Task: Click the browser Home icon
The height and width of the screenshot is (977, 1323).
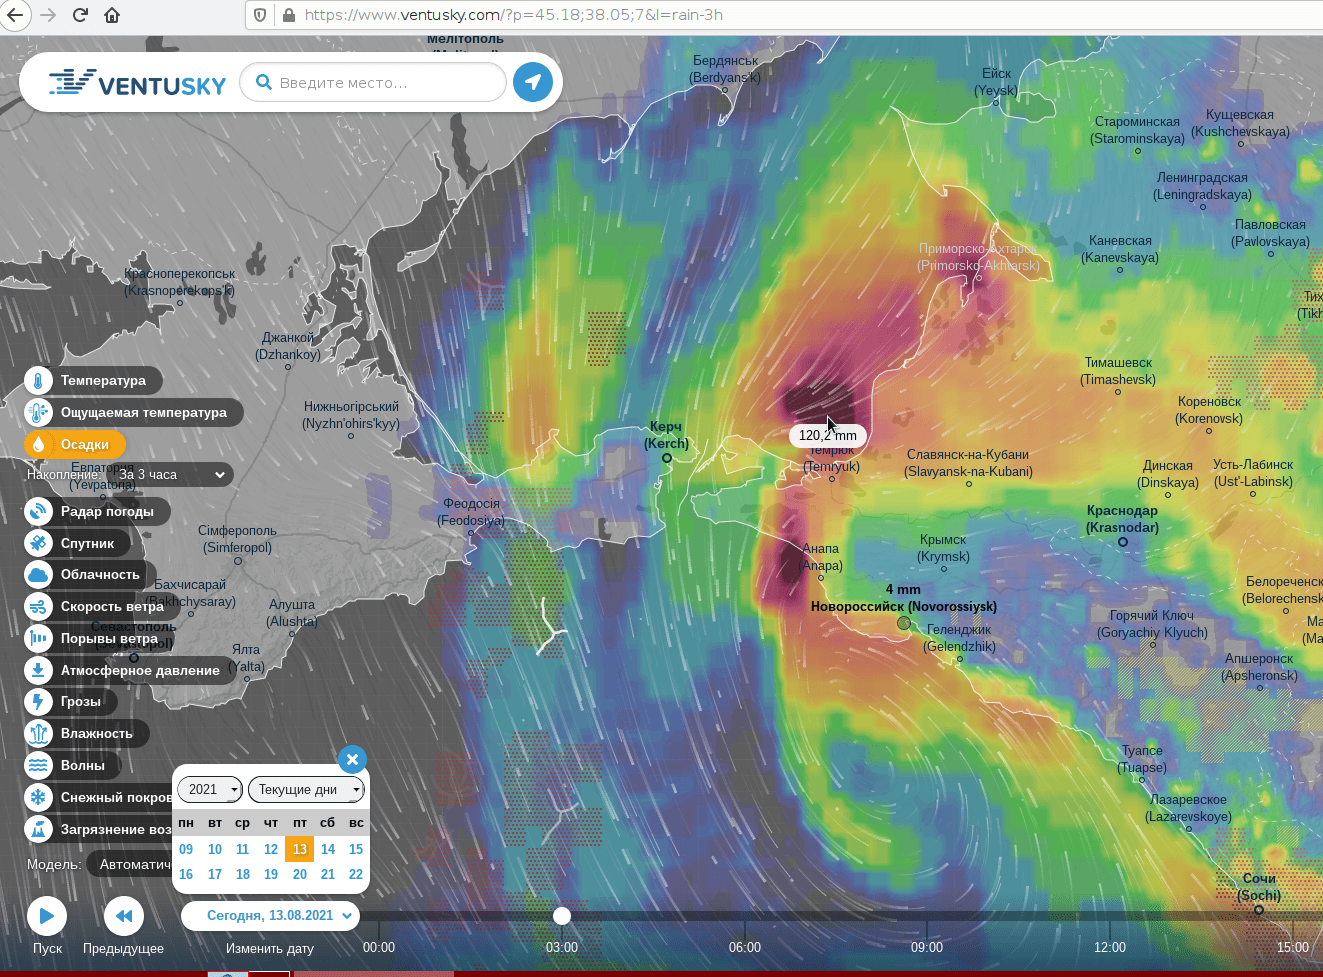Action: tap(112, 15)
